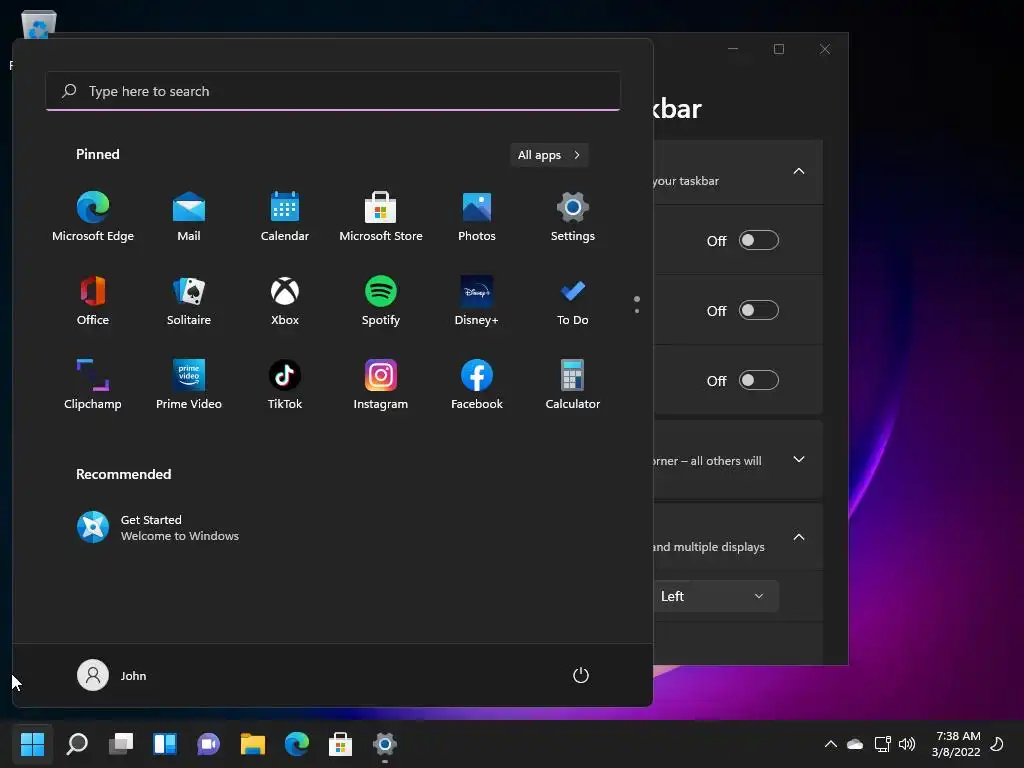The width and height of the screenshot is (1024, 768).
Task: Open Settings from the pinned apps
Action: (x=573, y=217)
